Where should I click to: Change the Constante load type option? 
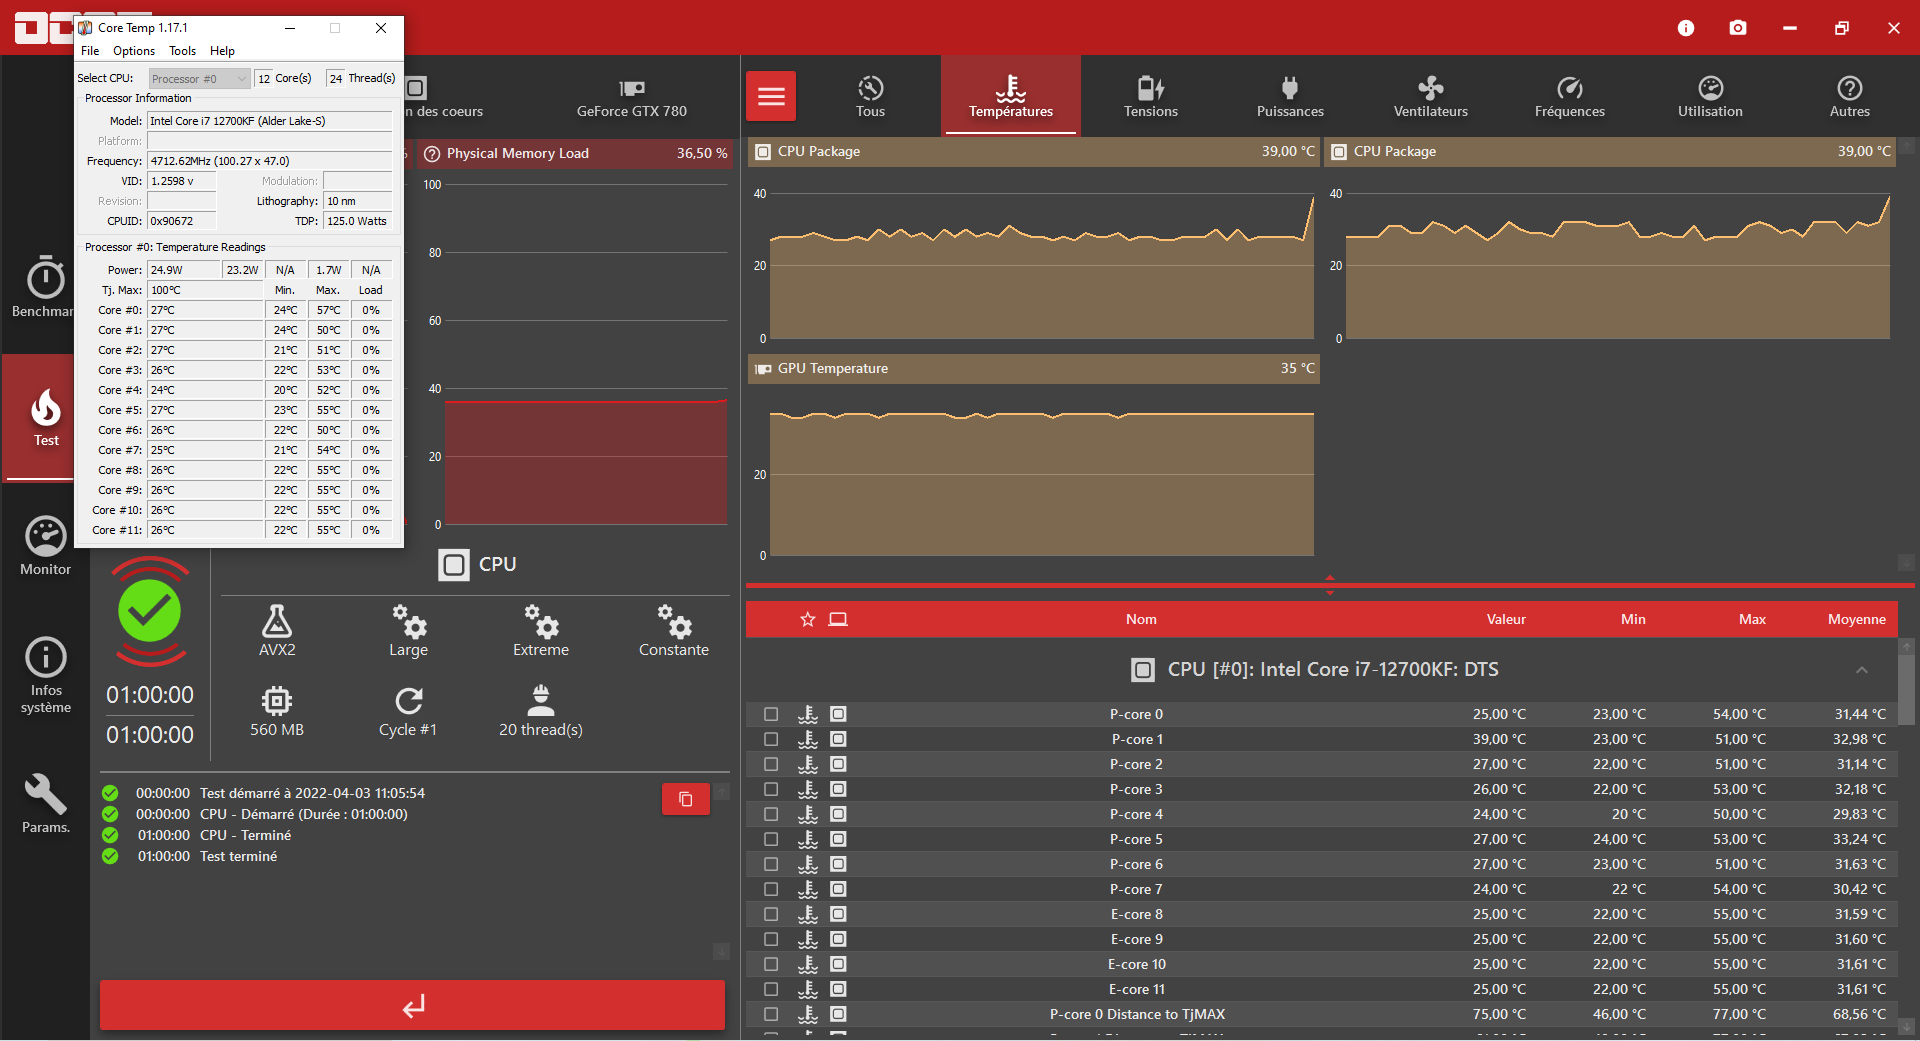[674, 630]
